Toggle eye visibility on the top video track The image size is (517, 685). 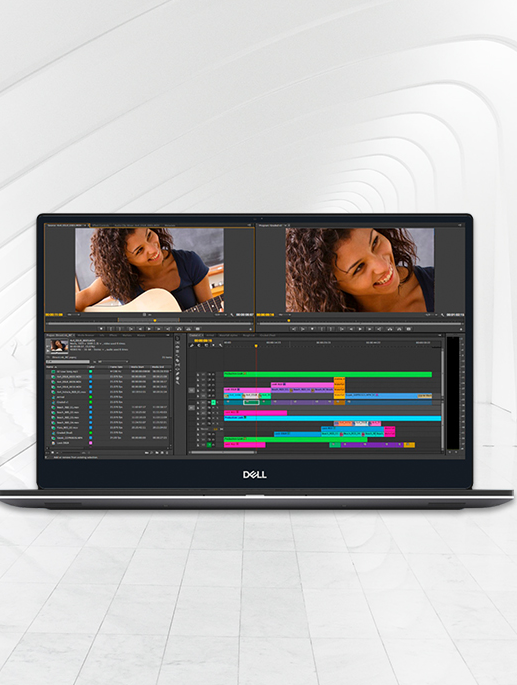pyautogui.click(x=213, y=374)
